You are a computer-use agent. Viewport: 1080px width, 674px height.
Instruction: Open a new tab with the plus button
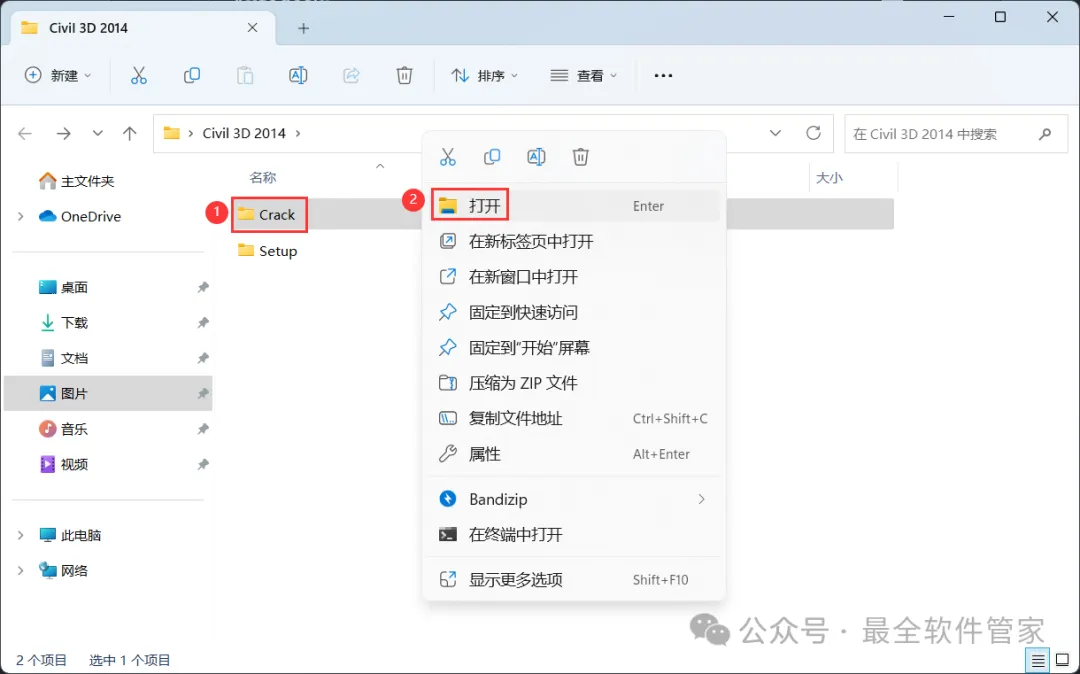tap(303, 28)
